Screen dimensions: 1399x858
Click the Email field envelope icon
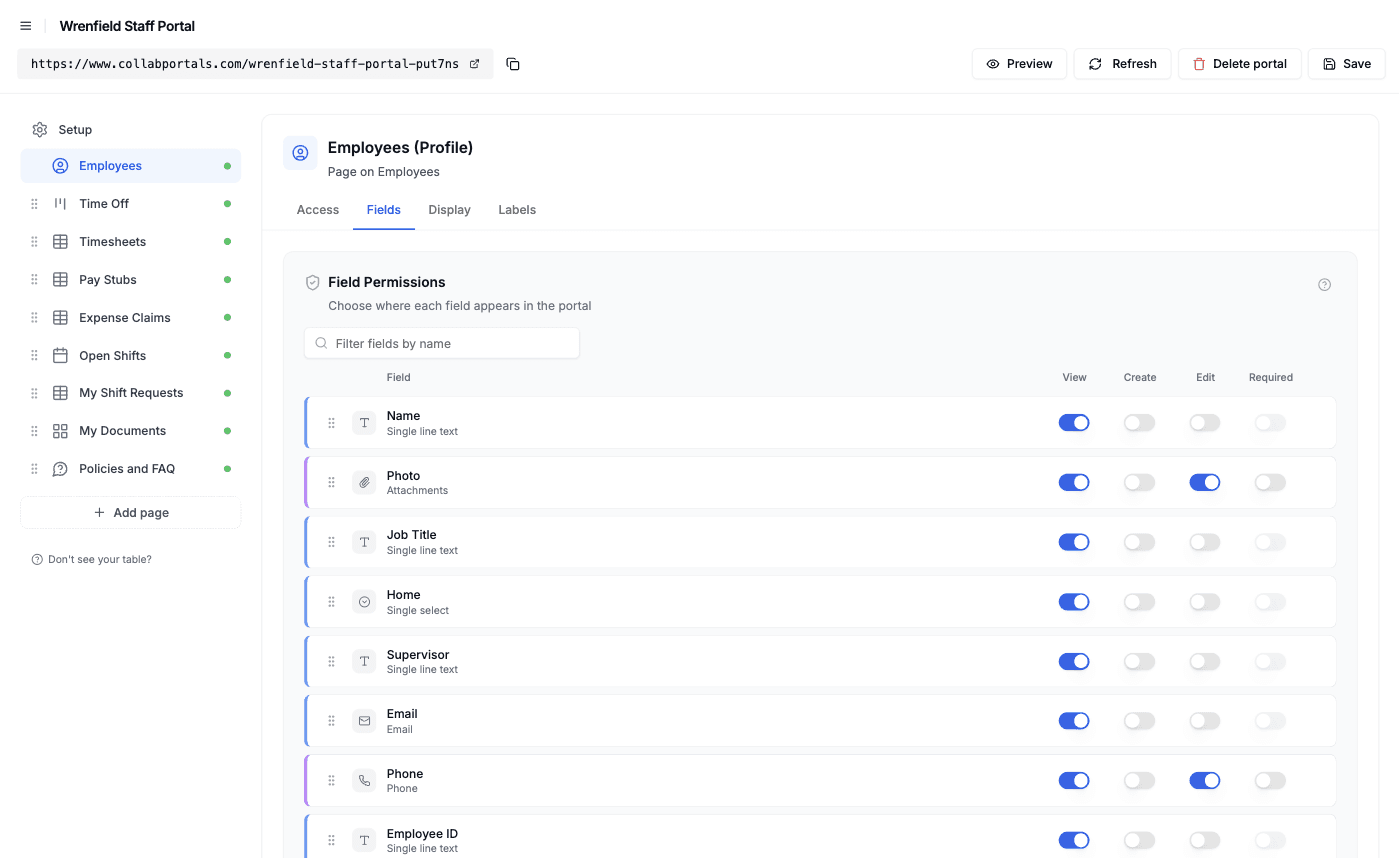[x=364, y=721]
